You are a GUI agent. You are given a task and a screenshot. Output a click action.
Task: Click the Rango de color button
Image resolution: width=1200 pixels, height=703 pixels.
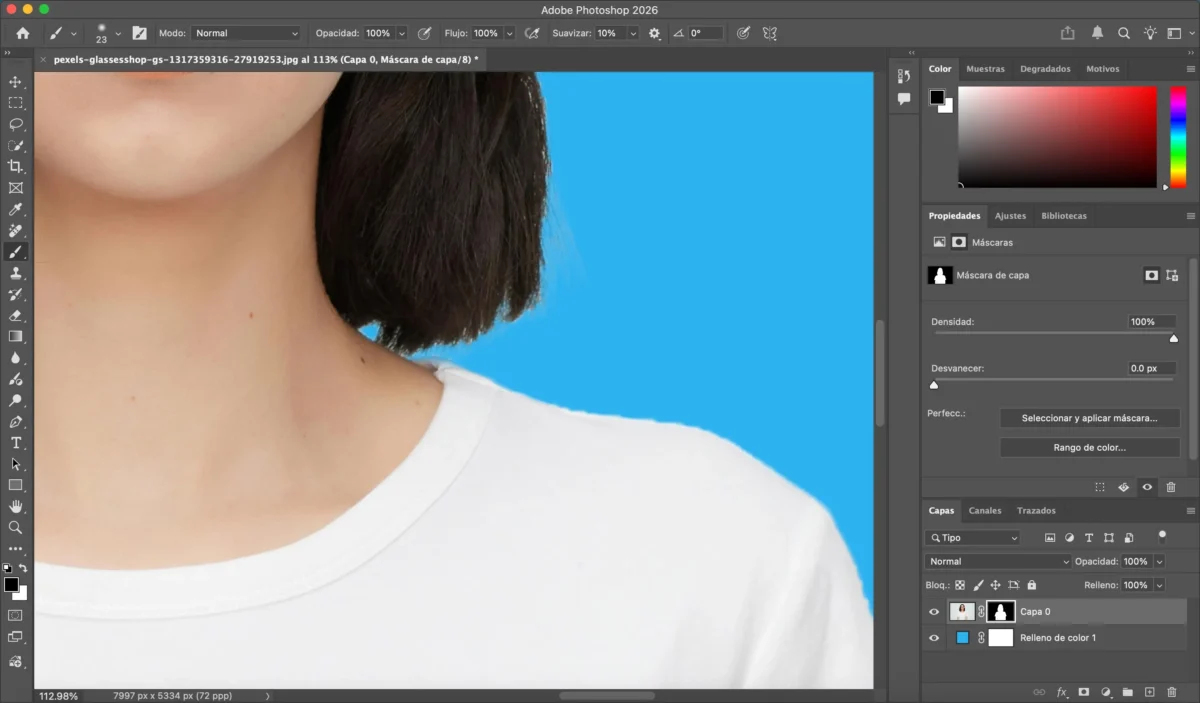pyautogui.click(x=1089, y=448)
